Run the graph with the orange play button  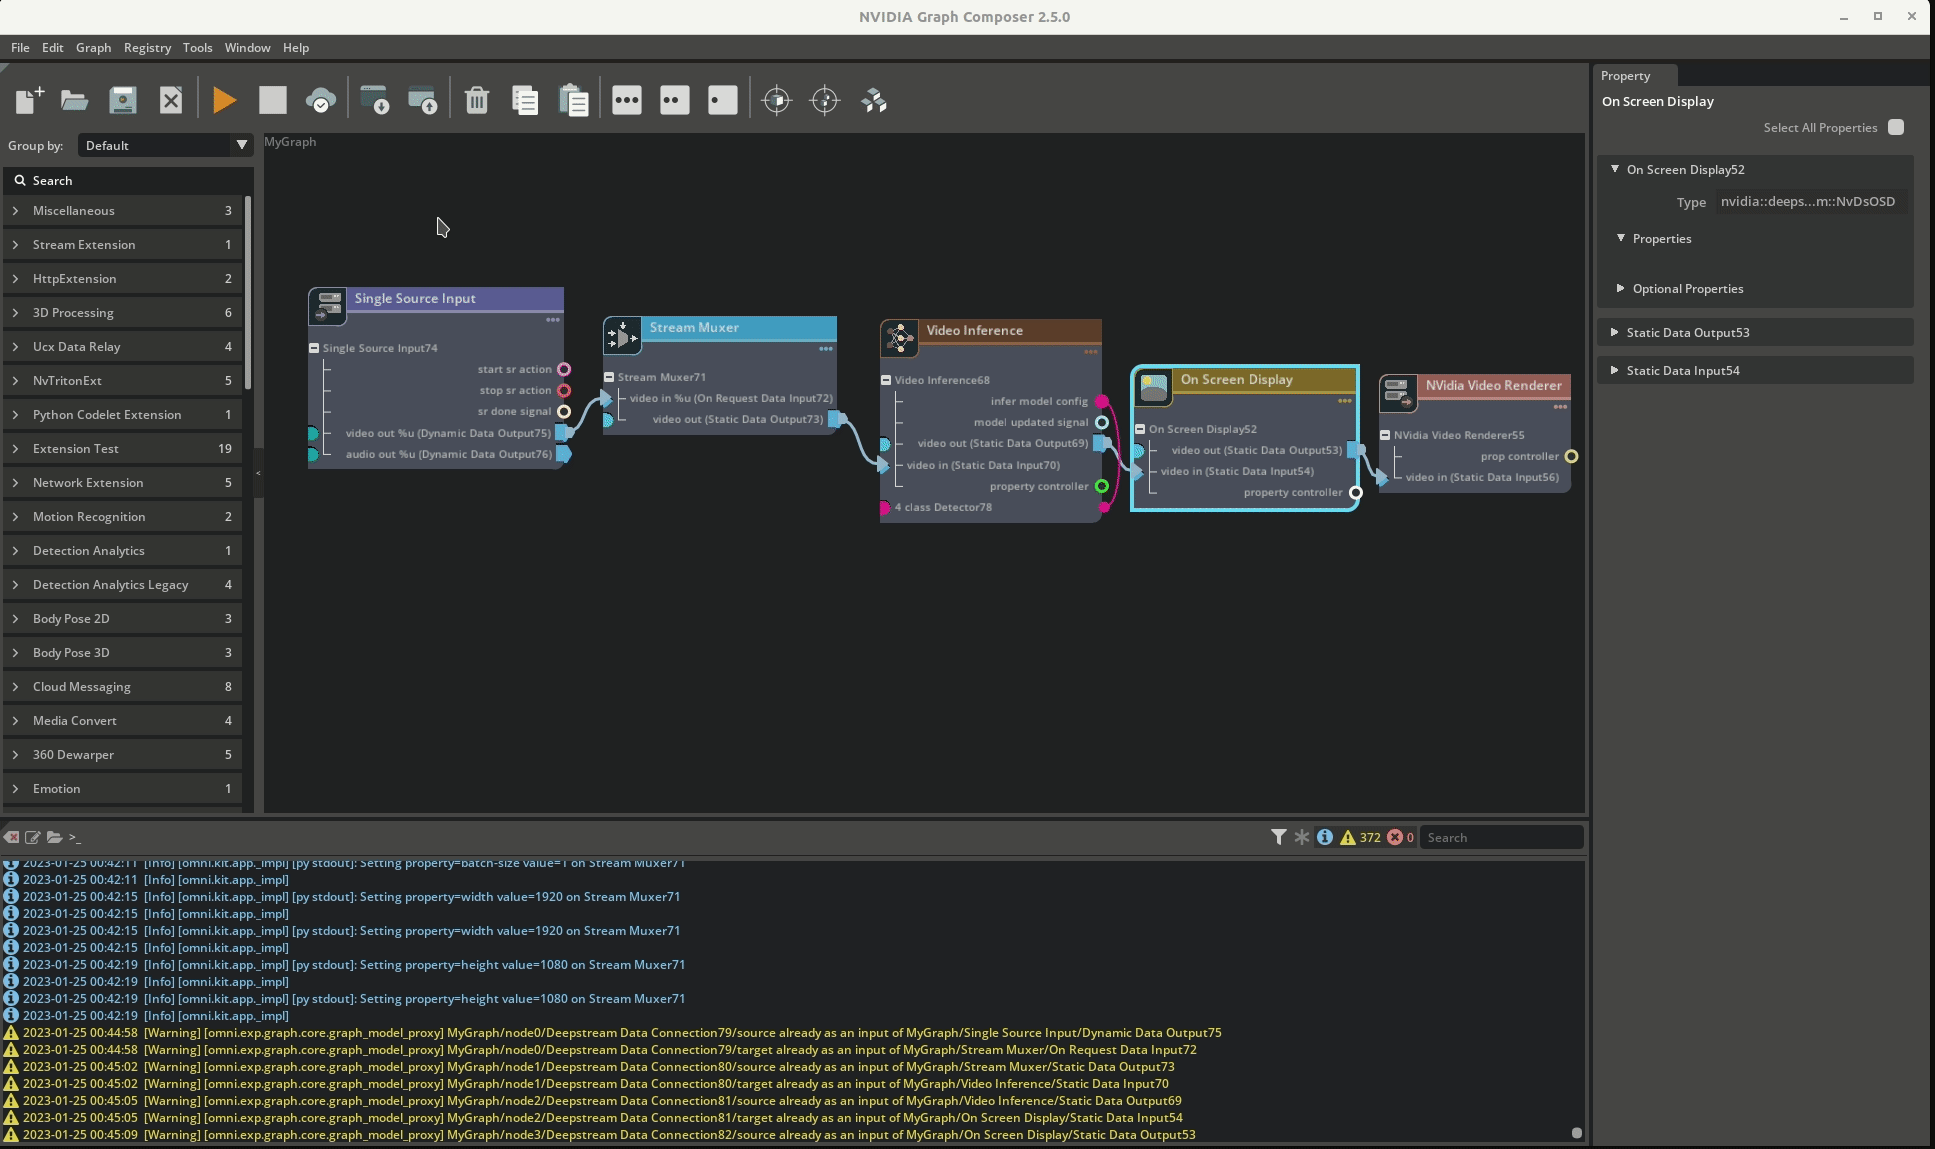[x=225, y=100]
